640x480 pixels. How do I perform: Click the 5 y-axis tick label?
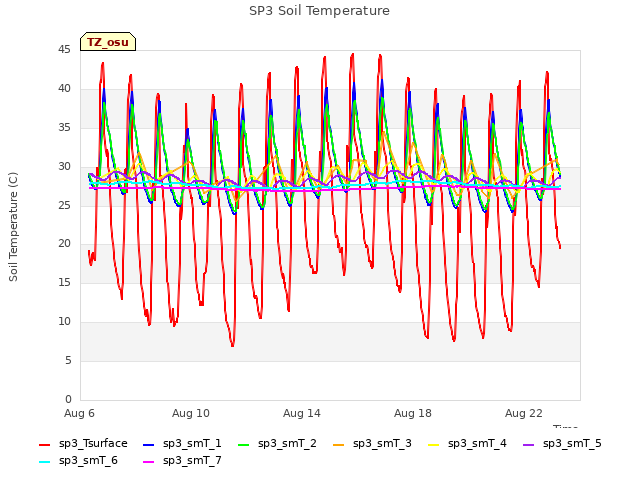pos(68,360)
